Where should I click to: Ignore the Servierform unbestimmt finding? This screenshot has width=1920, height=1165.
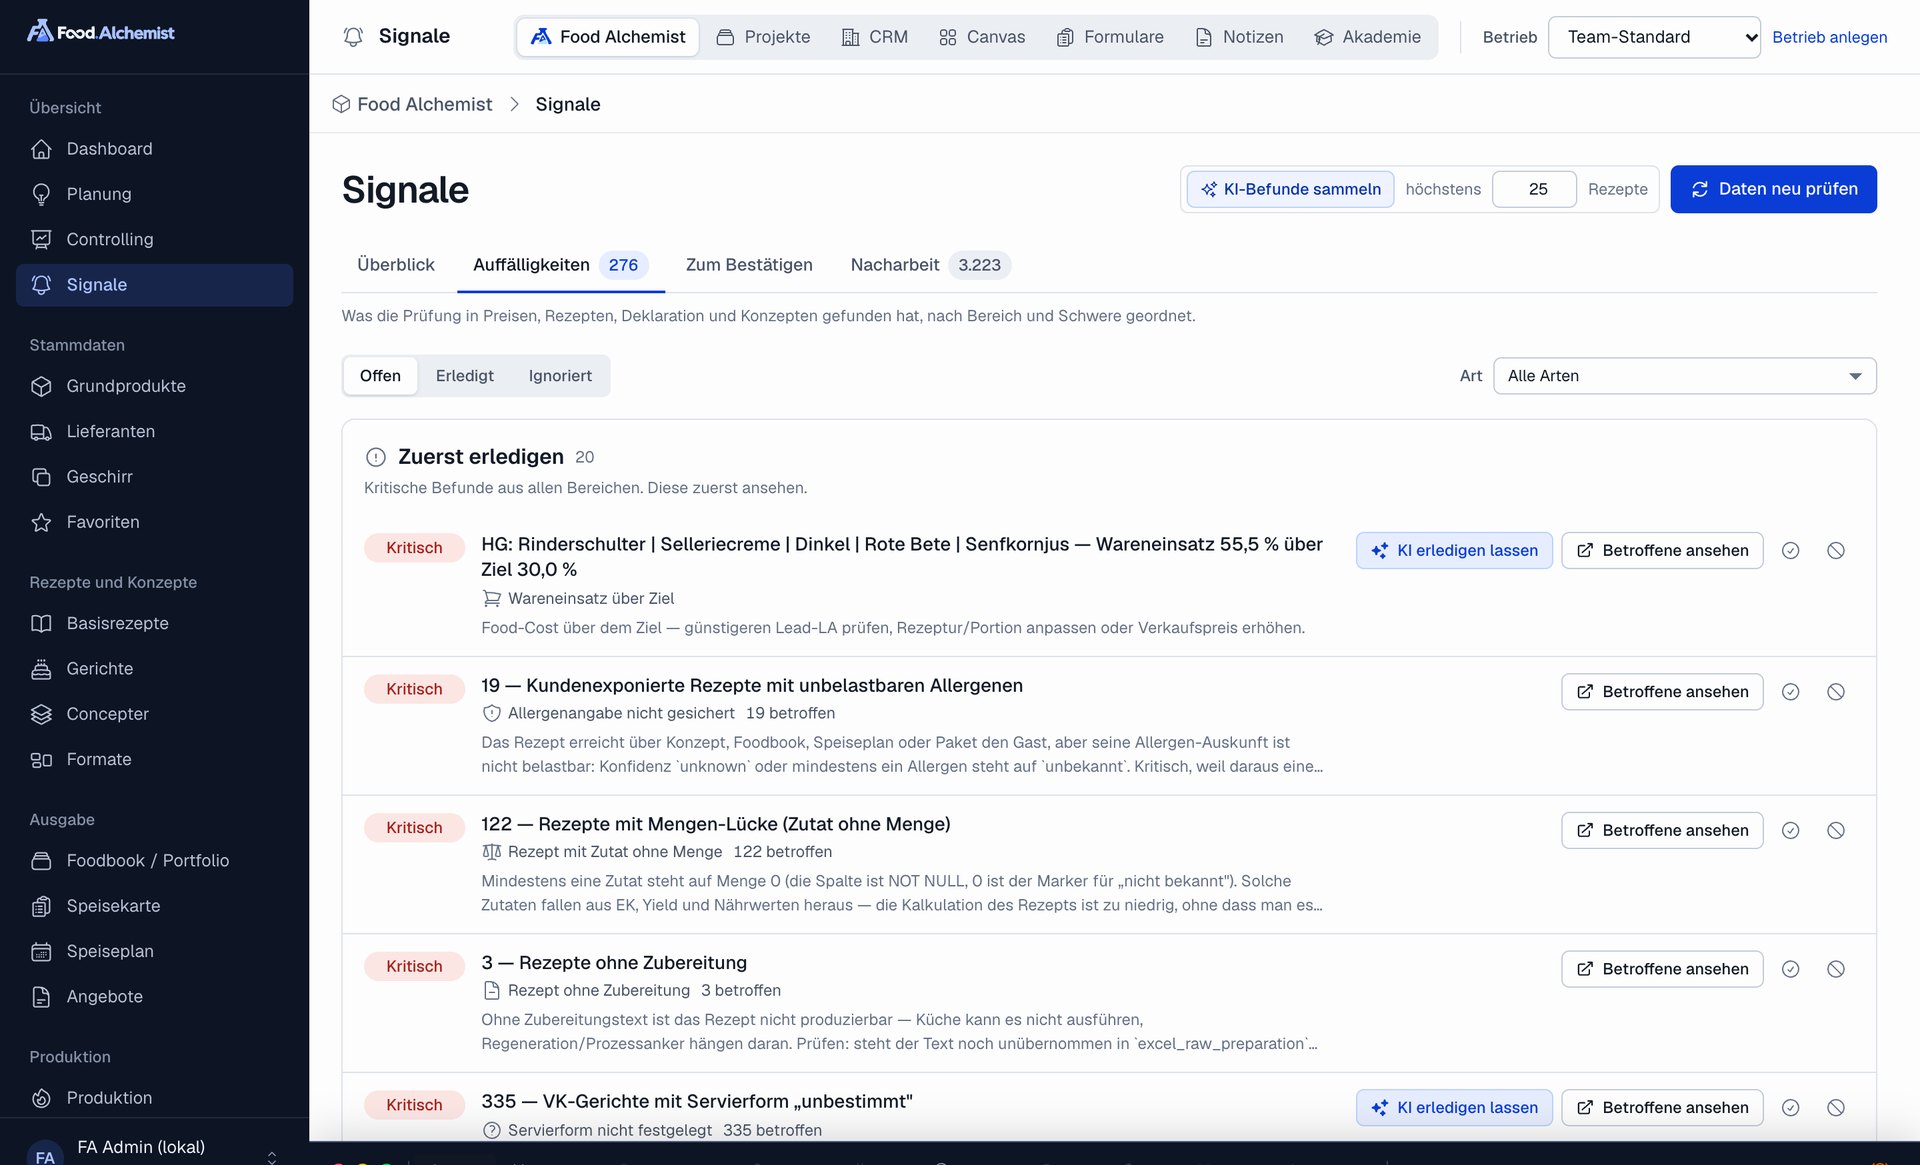[x=1836, y=1108]
